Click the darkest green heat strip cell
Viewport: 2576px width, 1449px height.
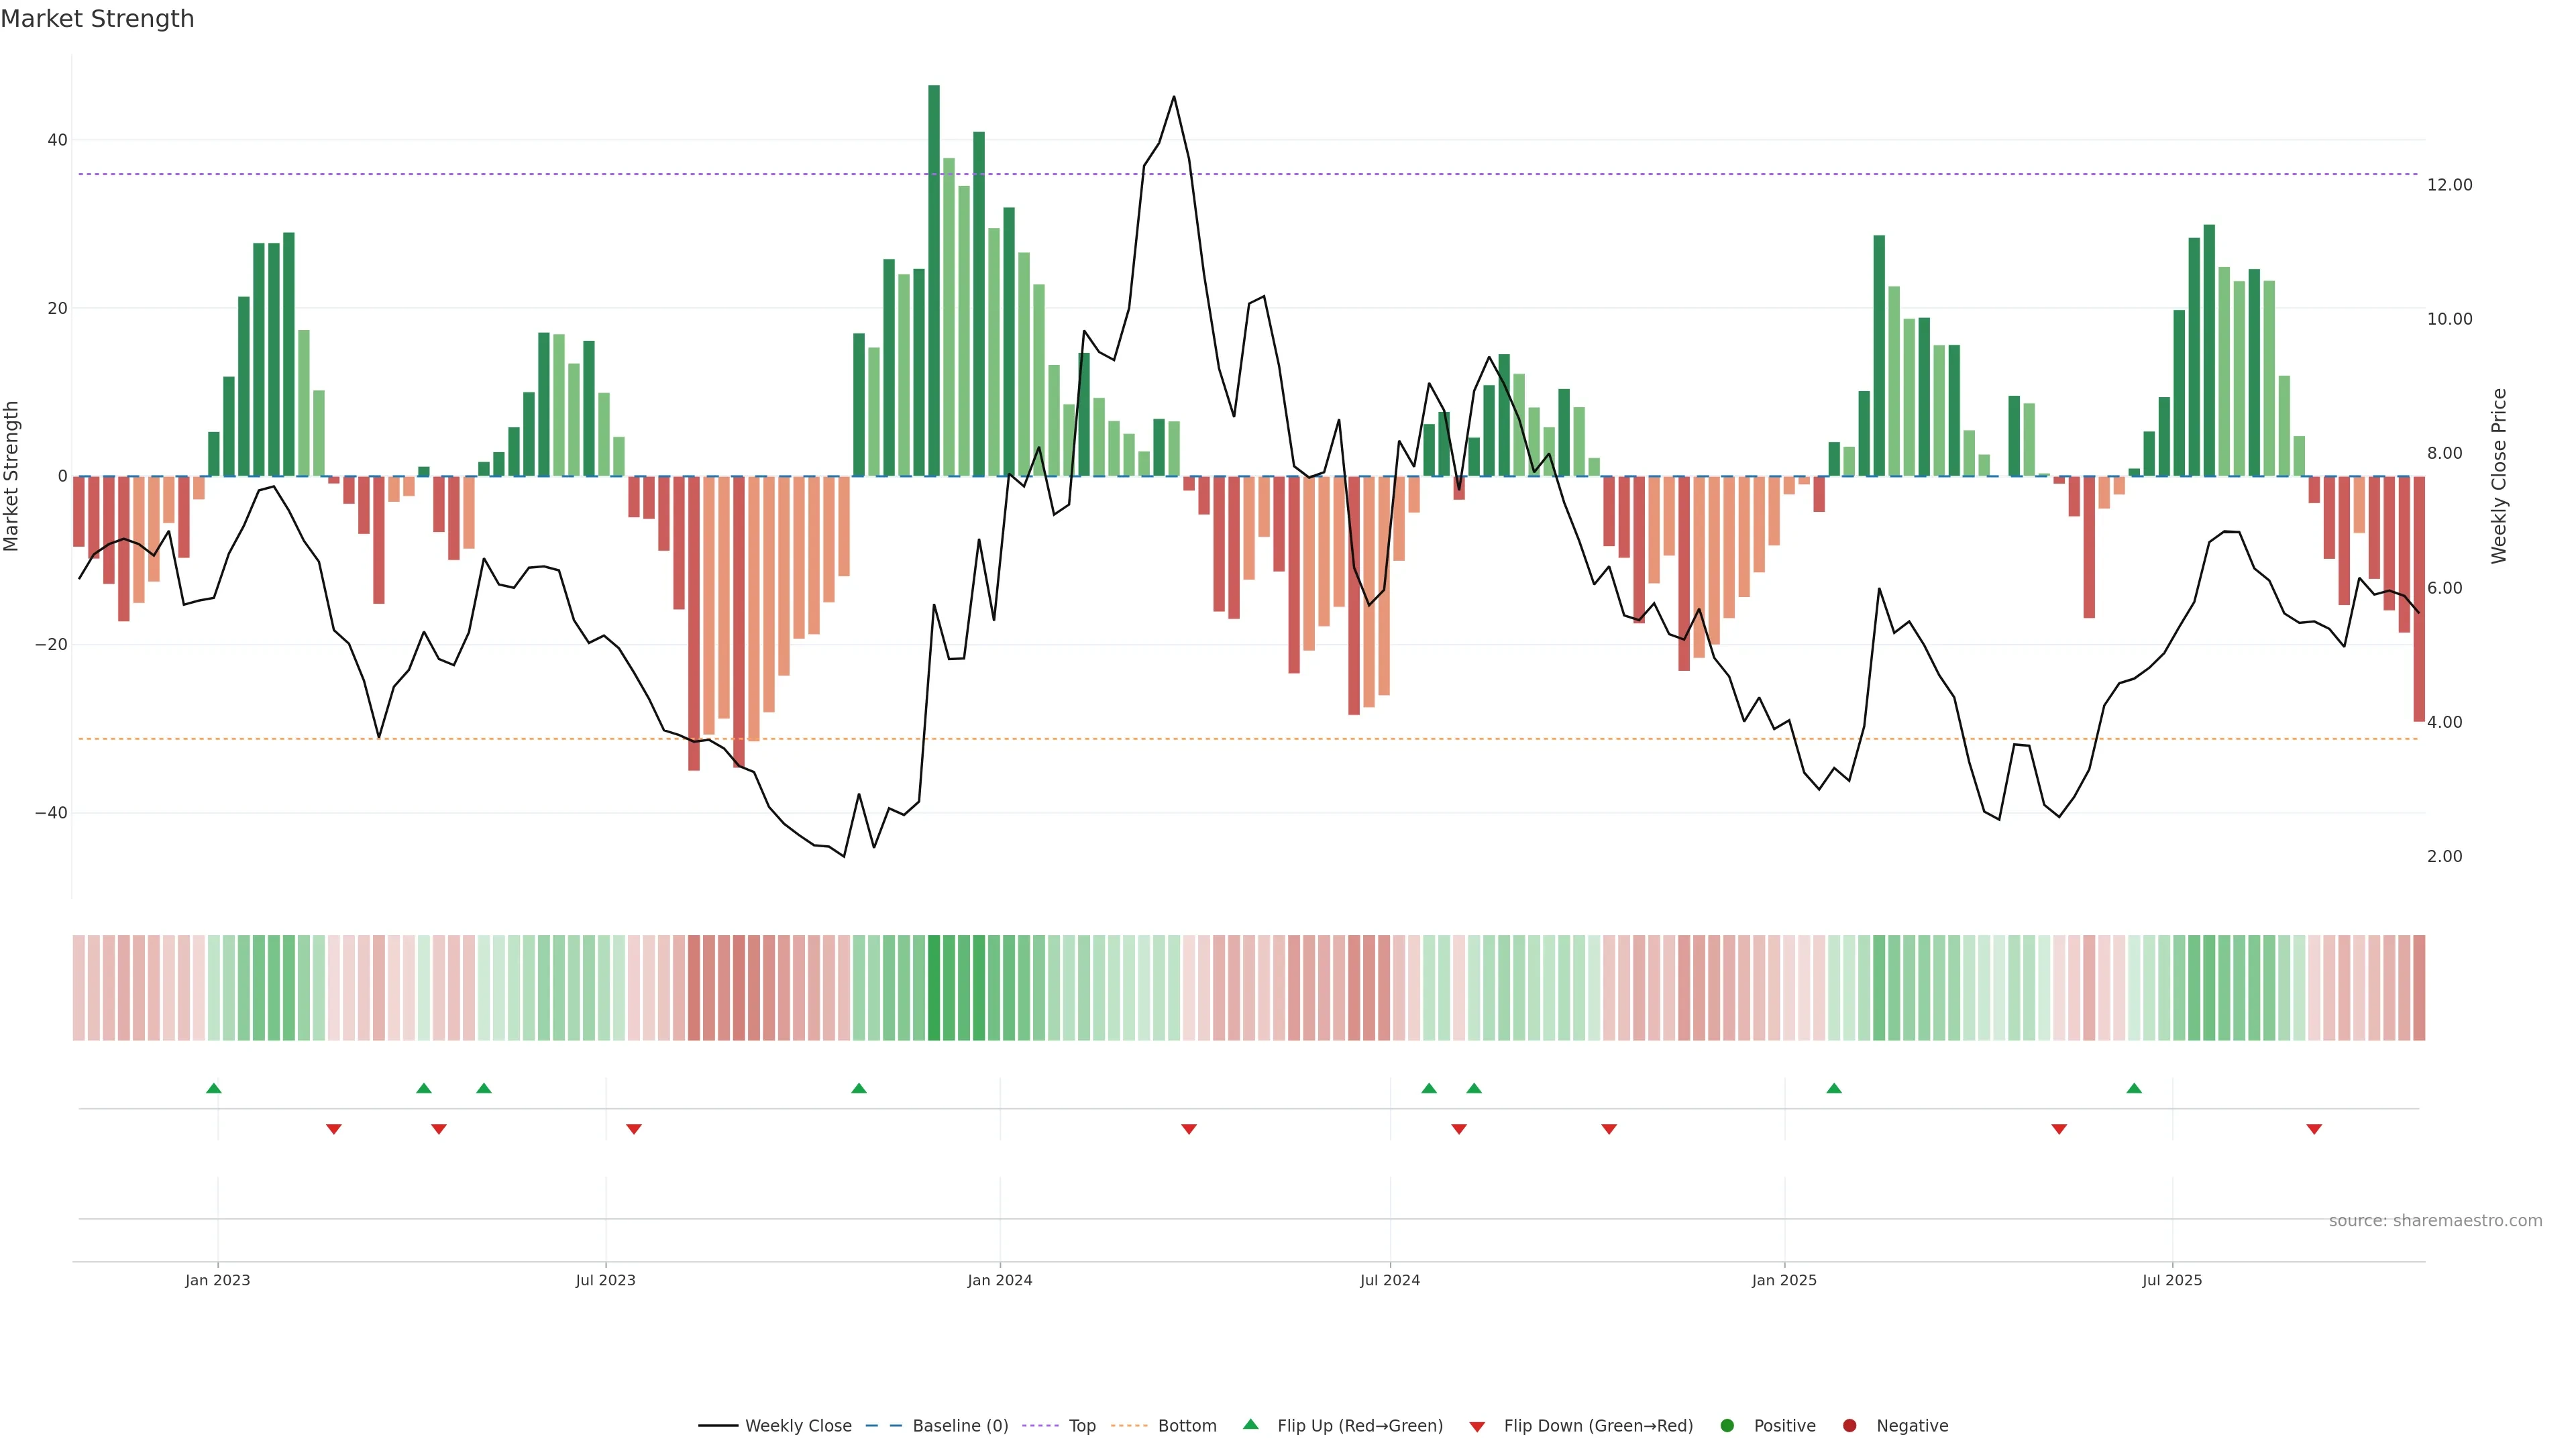coord(934,988)
